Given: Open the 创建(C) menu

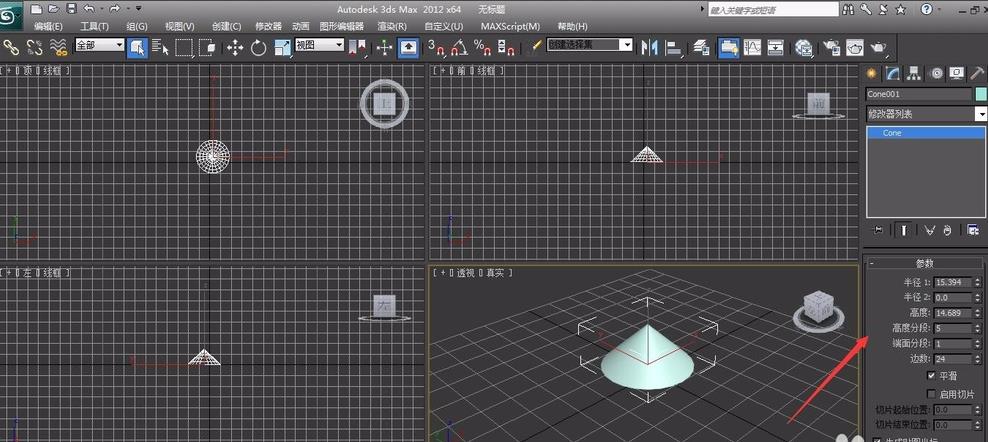Looking at the screenshot, I should [226, 26].
